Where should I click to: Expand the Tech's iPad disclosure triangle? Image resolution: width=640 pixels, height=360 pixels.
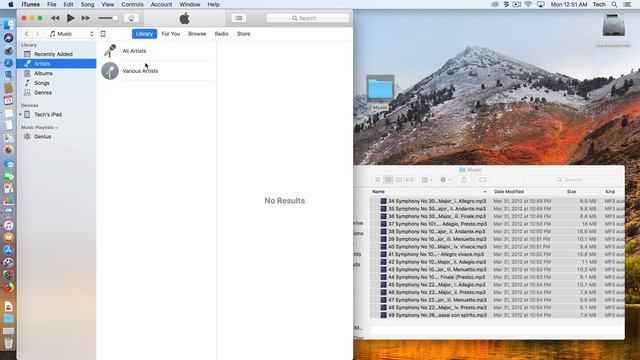20,115
